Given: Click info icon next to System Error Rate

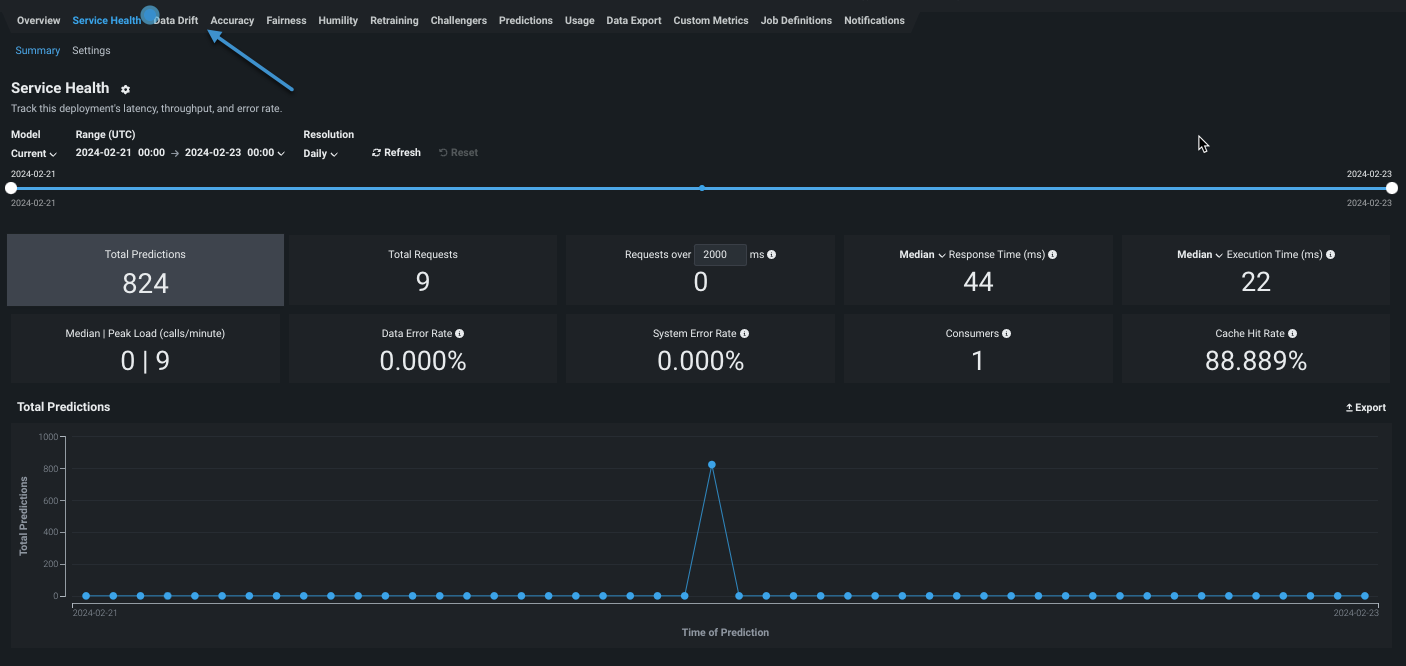Looking at the screenshot, I should [744, 334].
